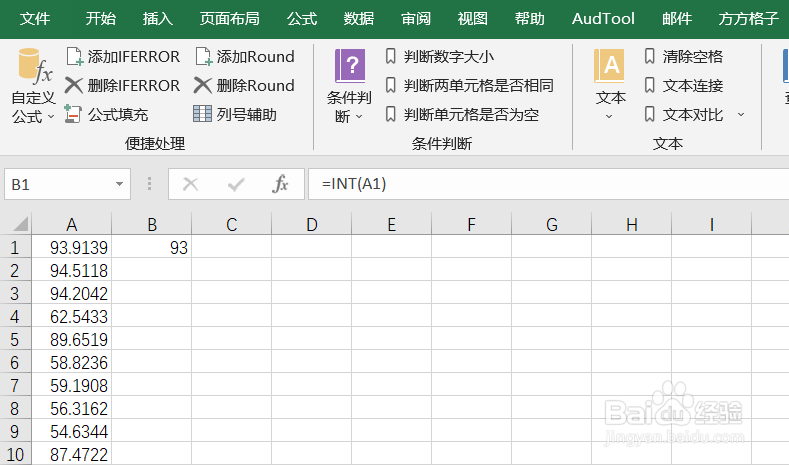Select row 5 header
This screenshot has width=789, height=465.
(x=15, y=339)
